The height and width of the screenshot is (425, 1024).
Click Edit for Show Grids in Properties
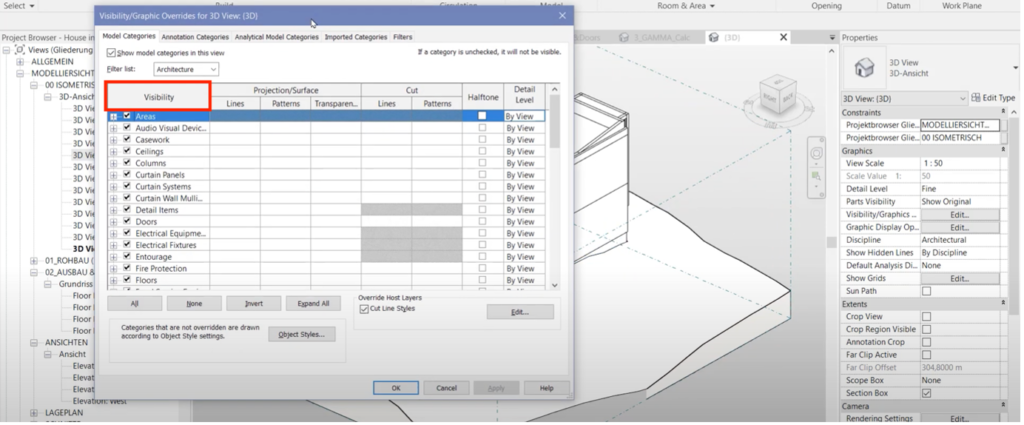(x=960, y=279)
